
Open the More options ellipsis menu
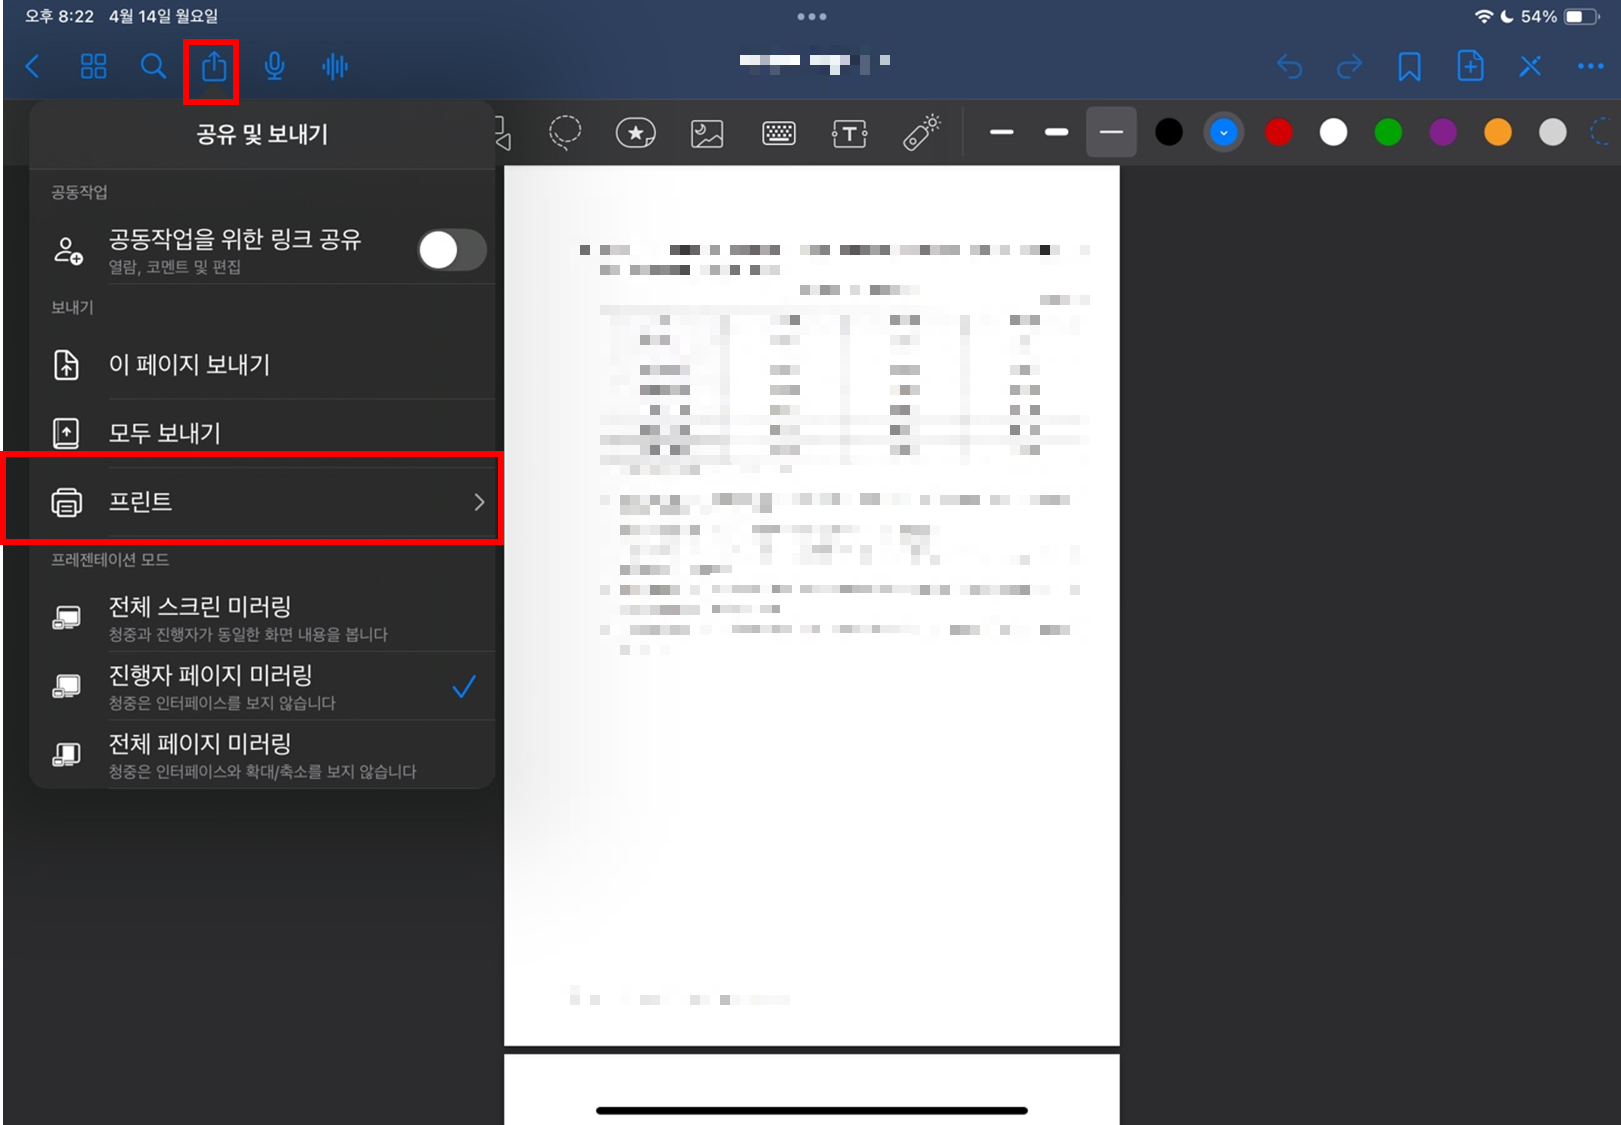(x=1590, y=66)
